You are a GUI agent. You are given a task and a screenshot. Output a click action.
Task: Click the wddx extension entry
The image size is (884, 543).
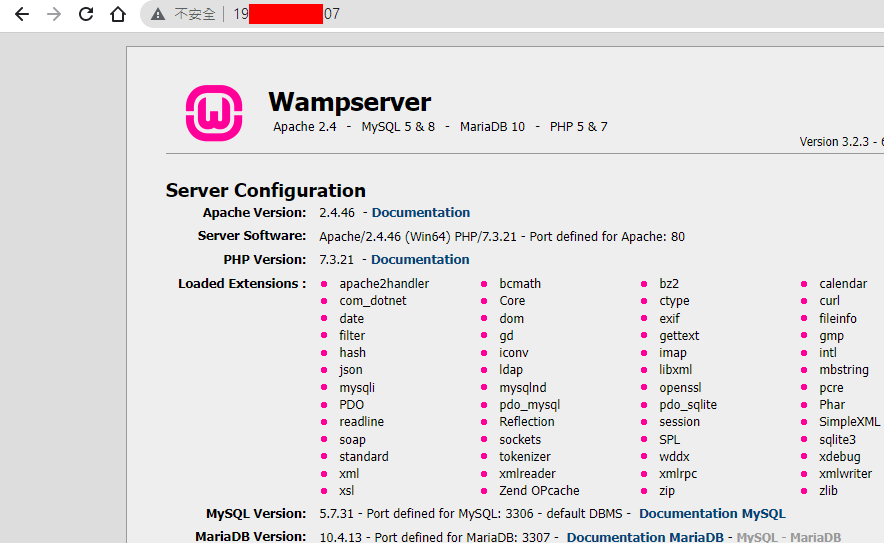pyautogui.click(x=674, y=456)
